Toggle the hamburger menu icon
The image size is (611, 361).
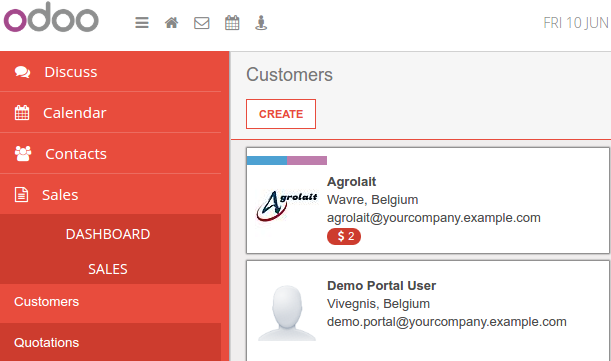pos(142,23)
